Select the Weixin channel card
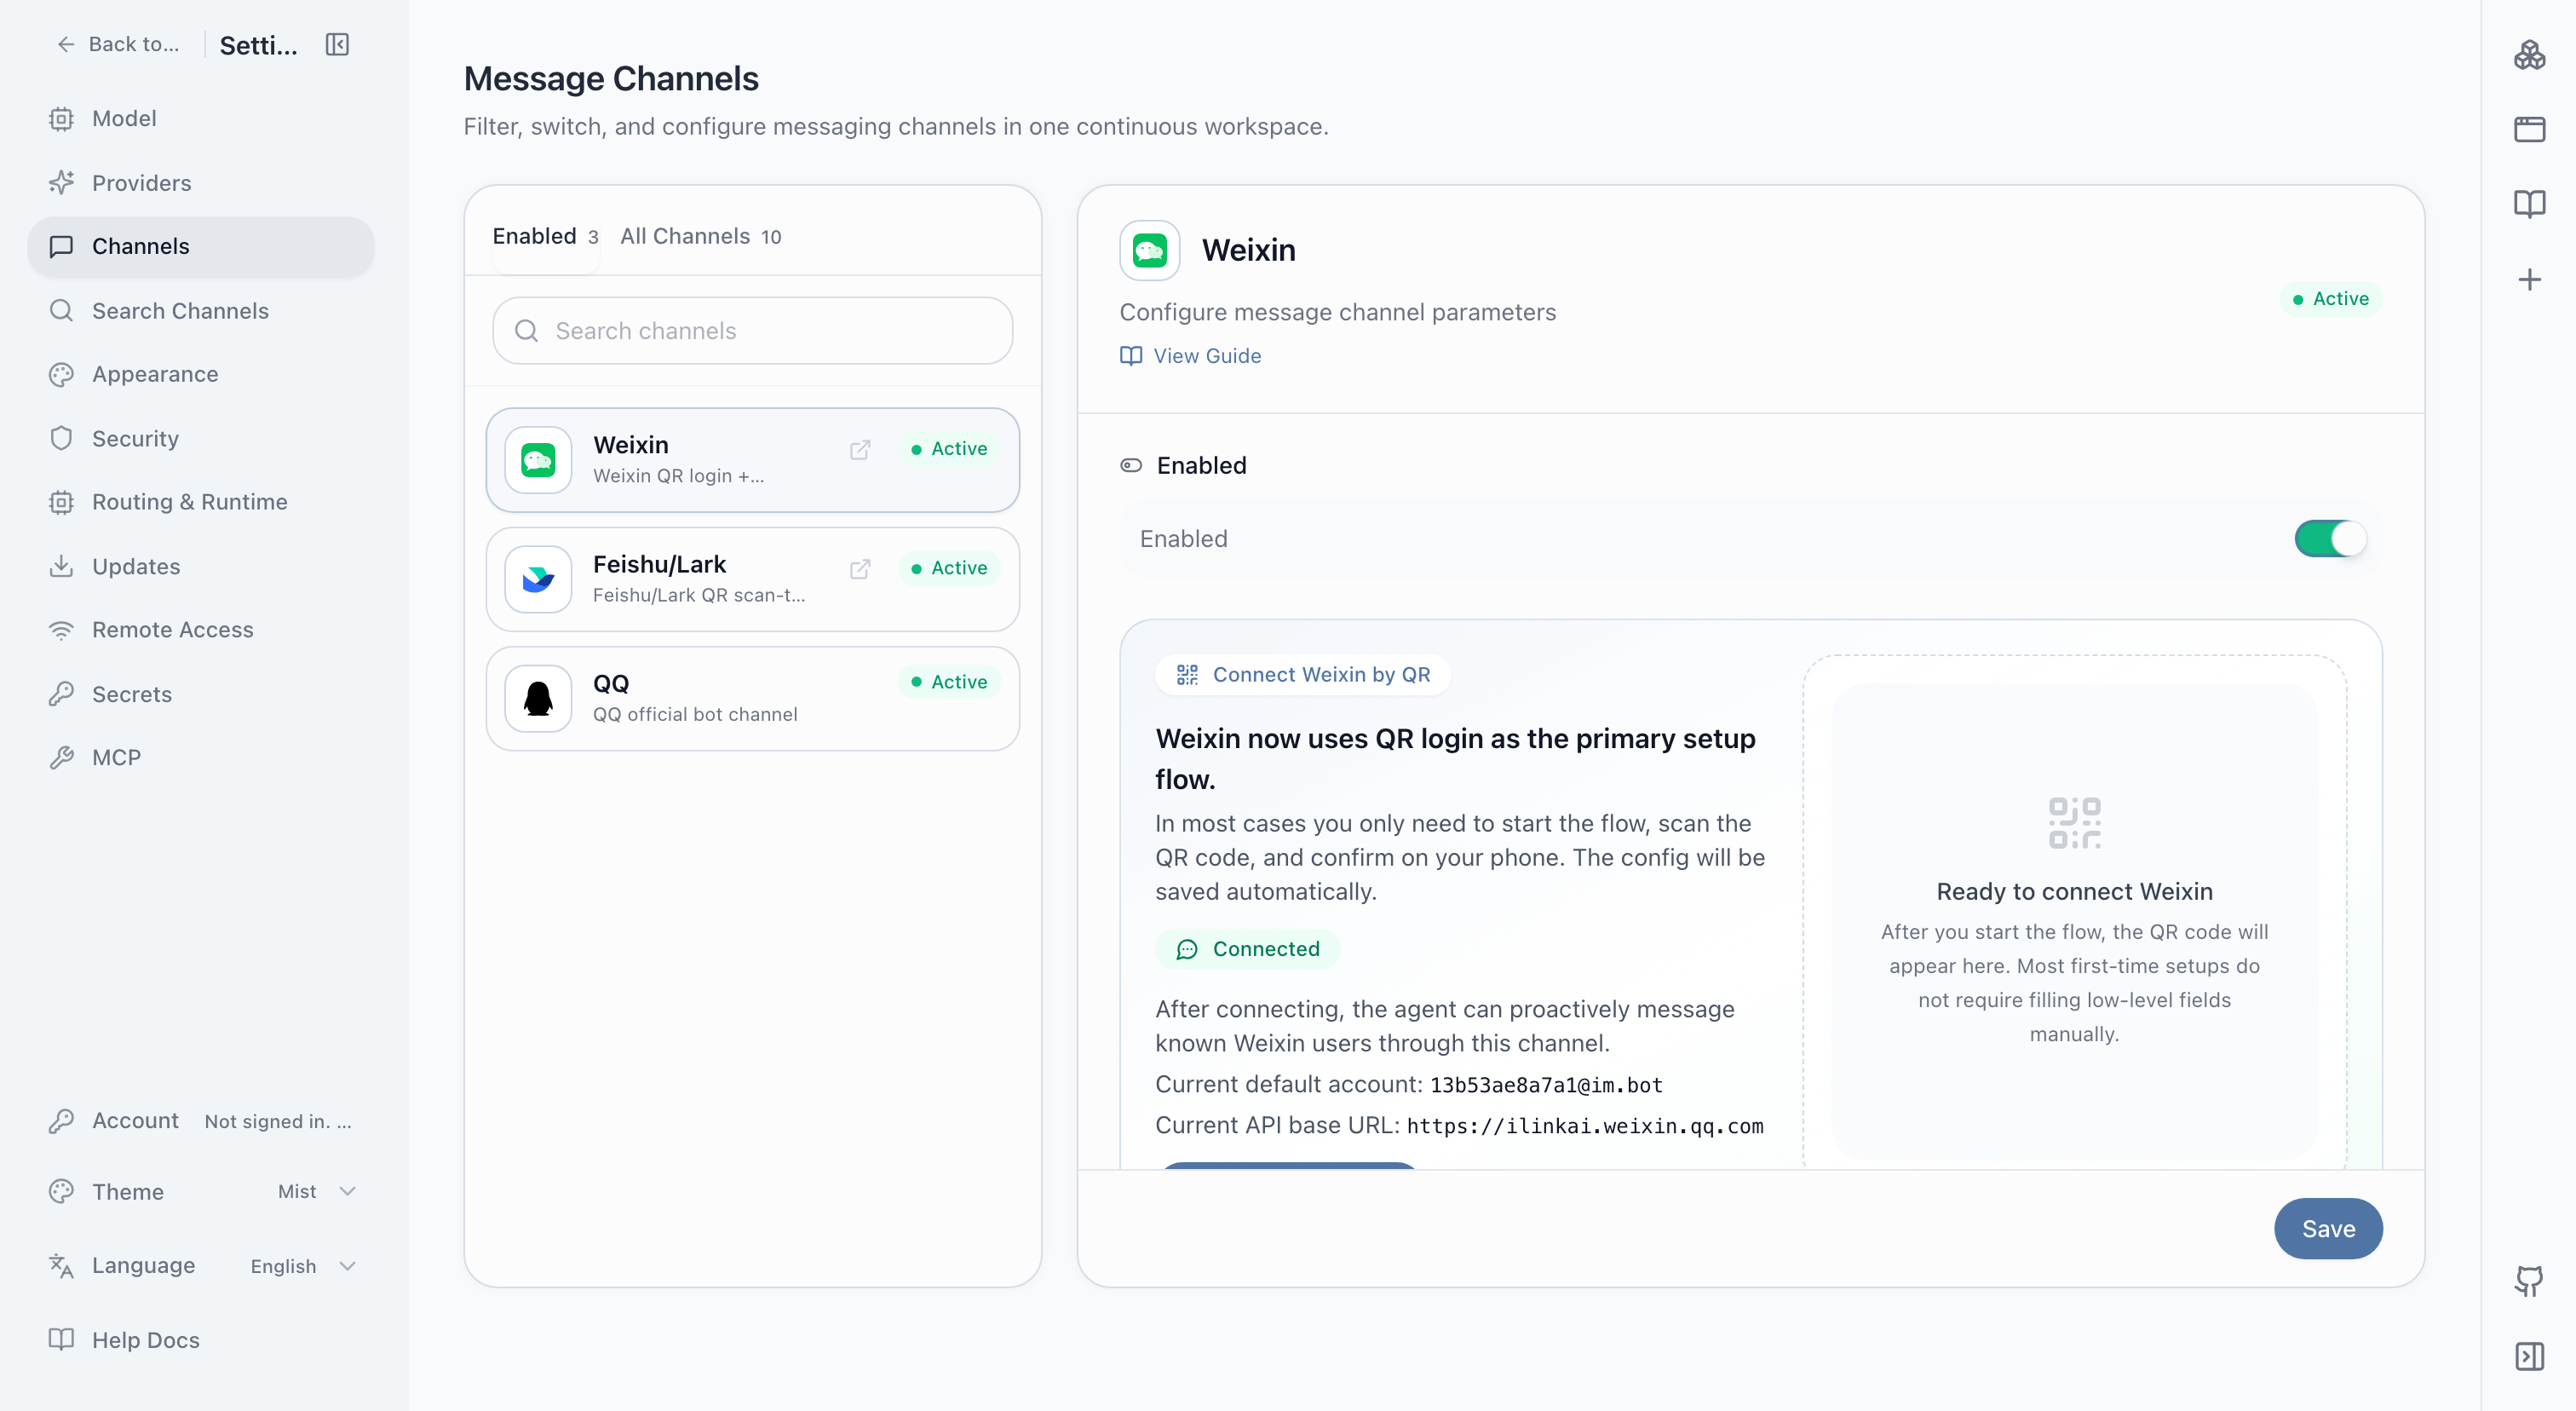Screen dimensions: 2576x1411 point(752,460)
